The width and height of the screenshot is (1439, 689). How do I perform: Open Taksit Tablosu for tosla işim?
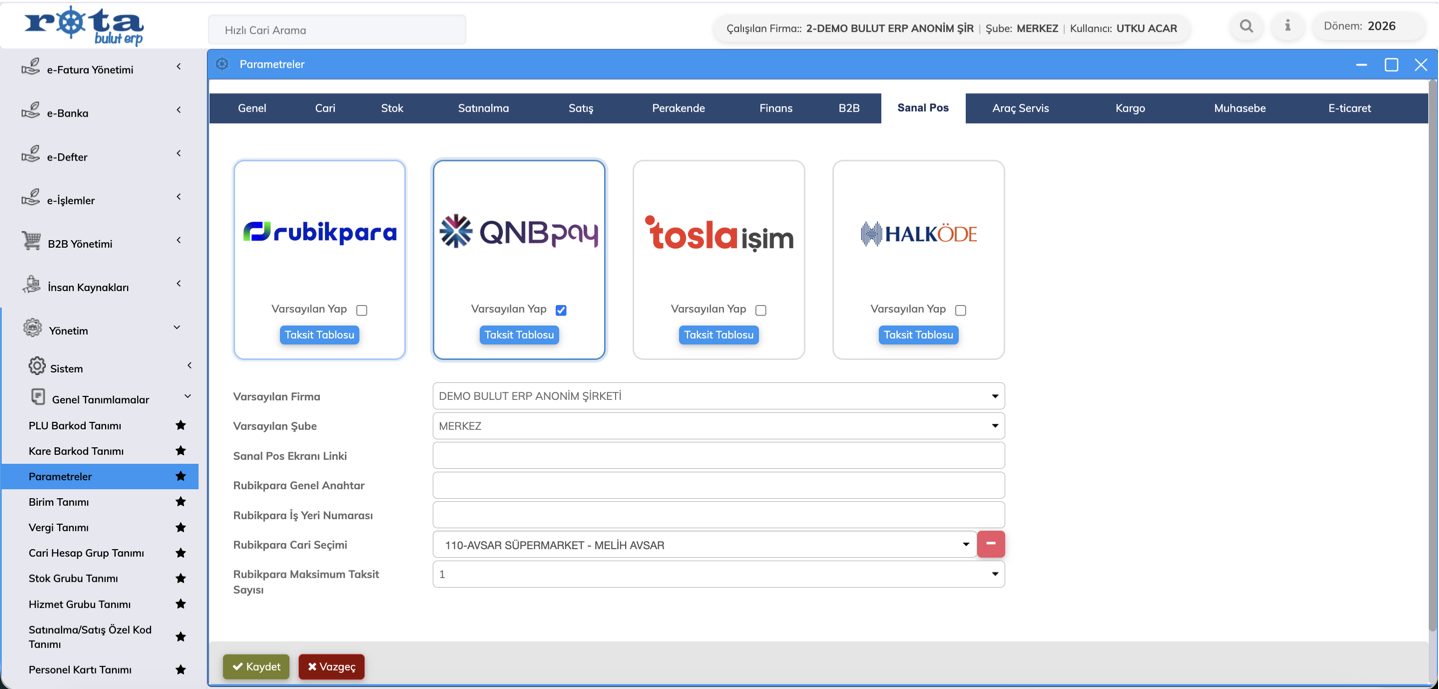(x=718, y=335)
